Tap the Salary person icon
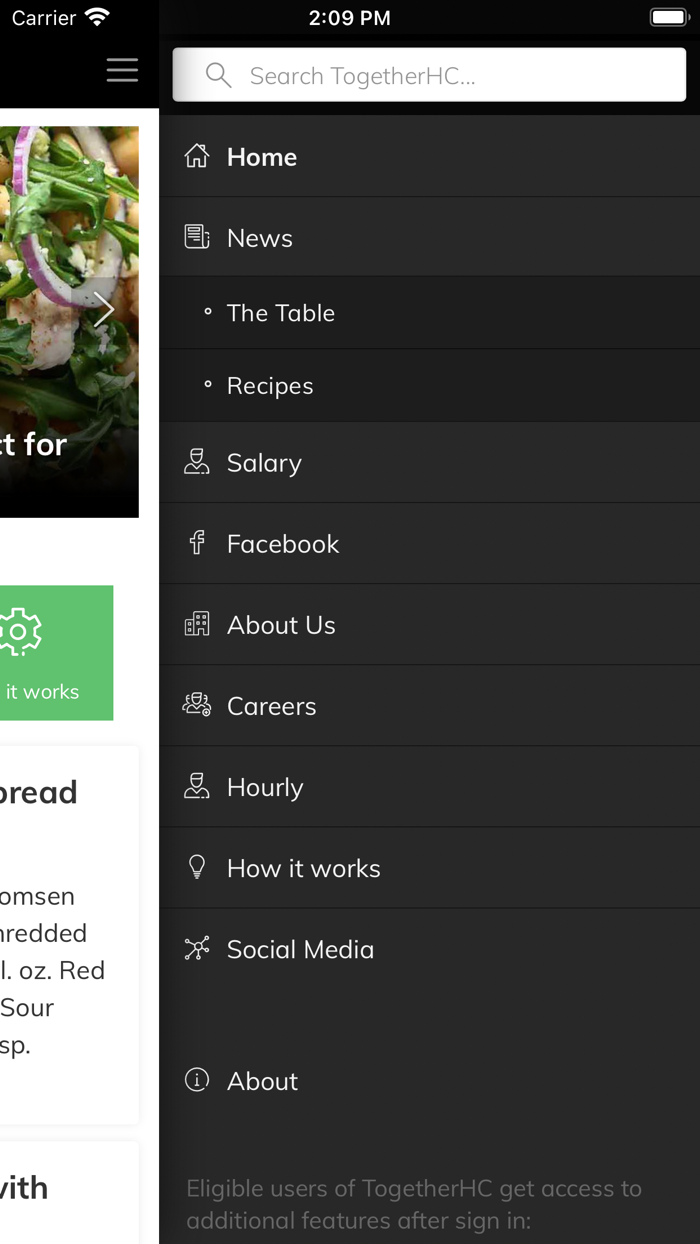 [197, 462]
